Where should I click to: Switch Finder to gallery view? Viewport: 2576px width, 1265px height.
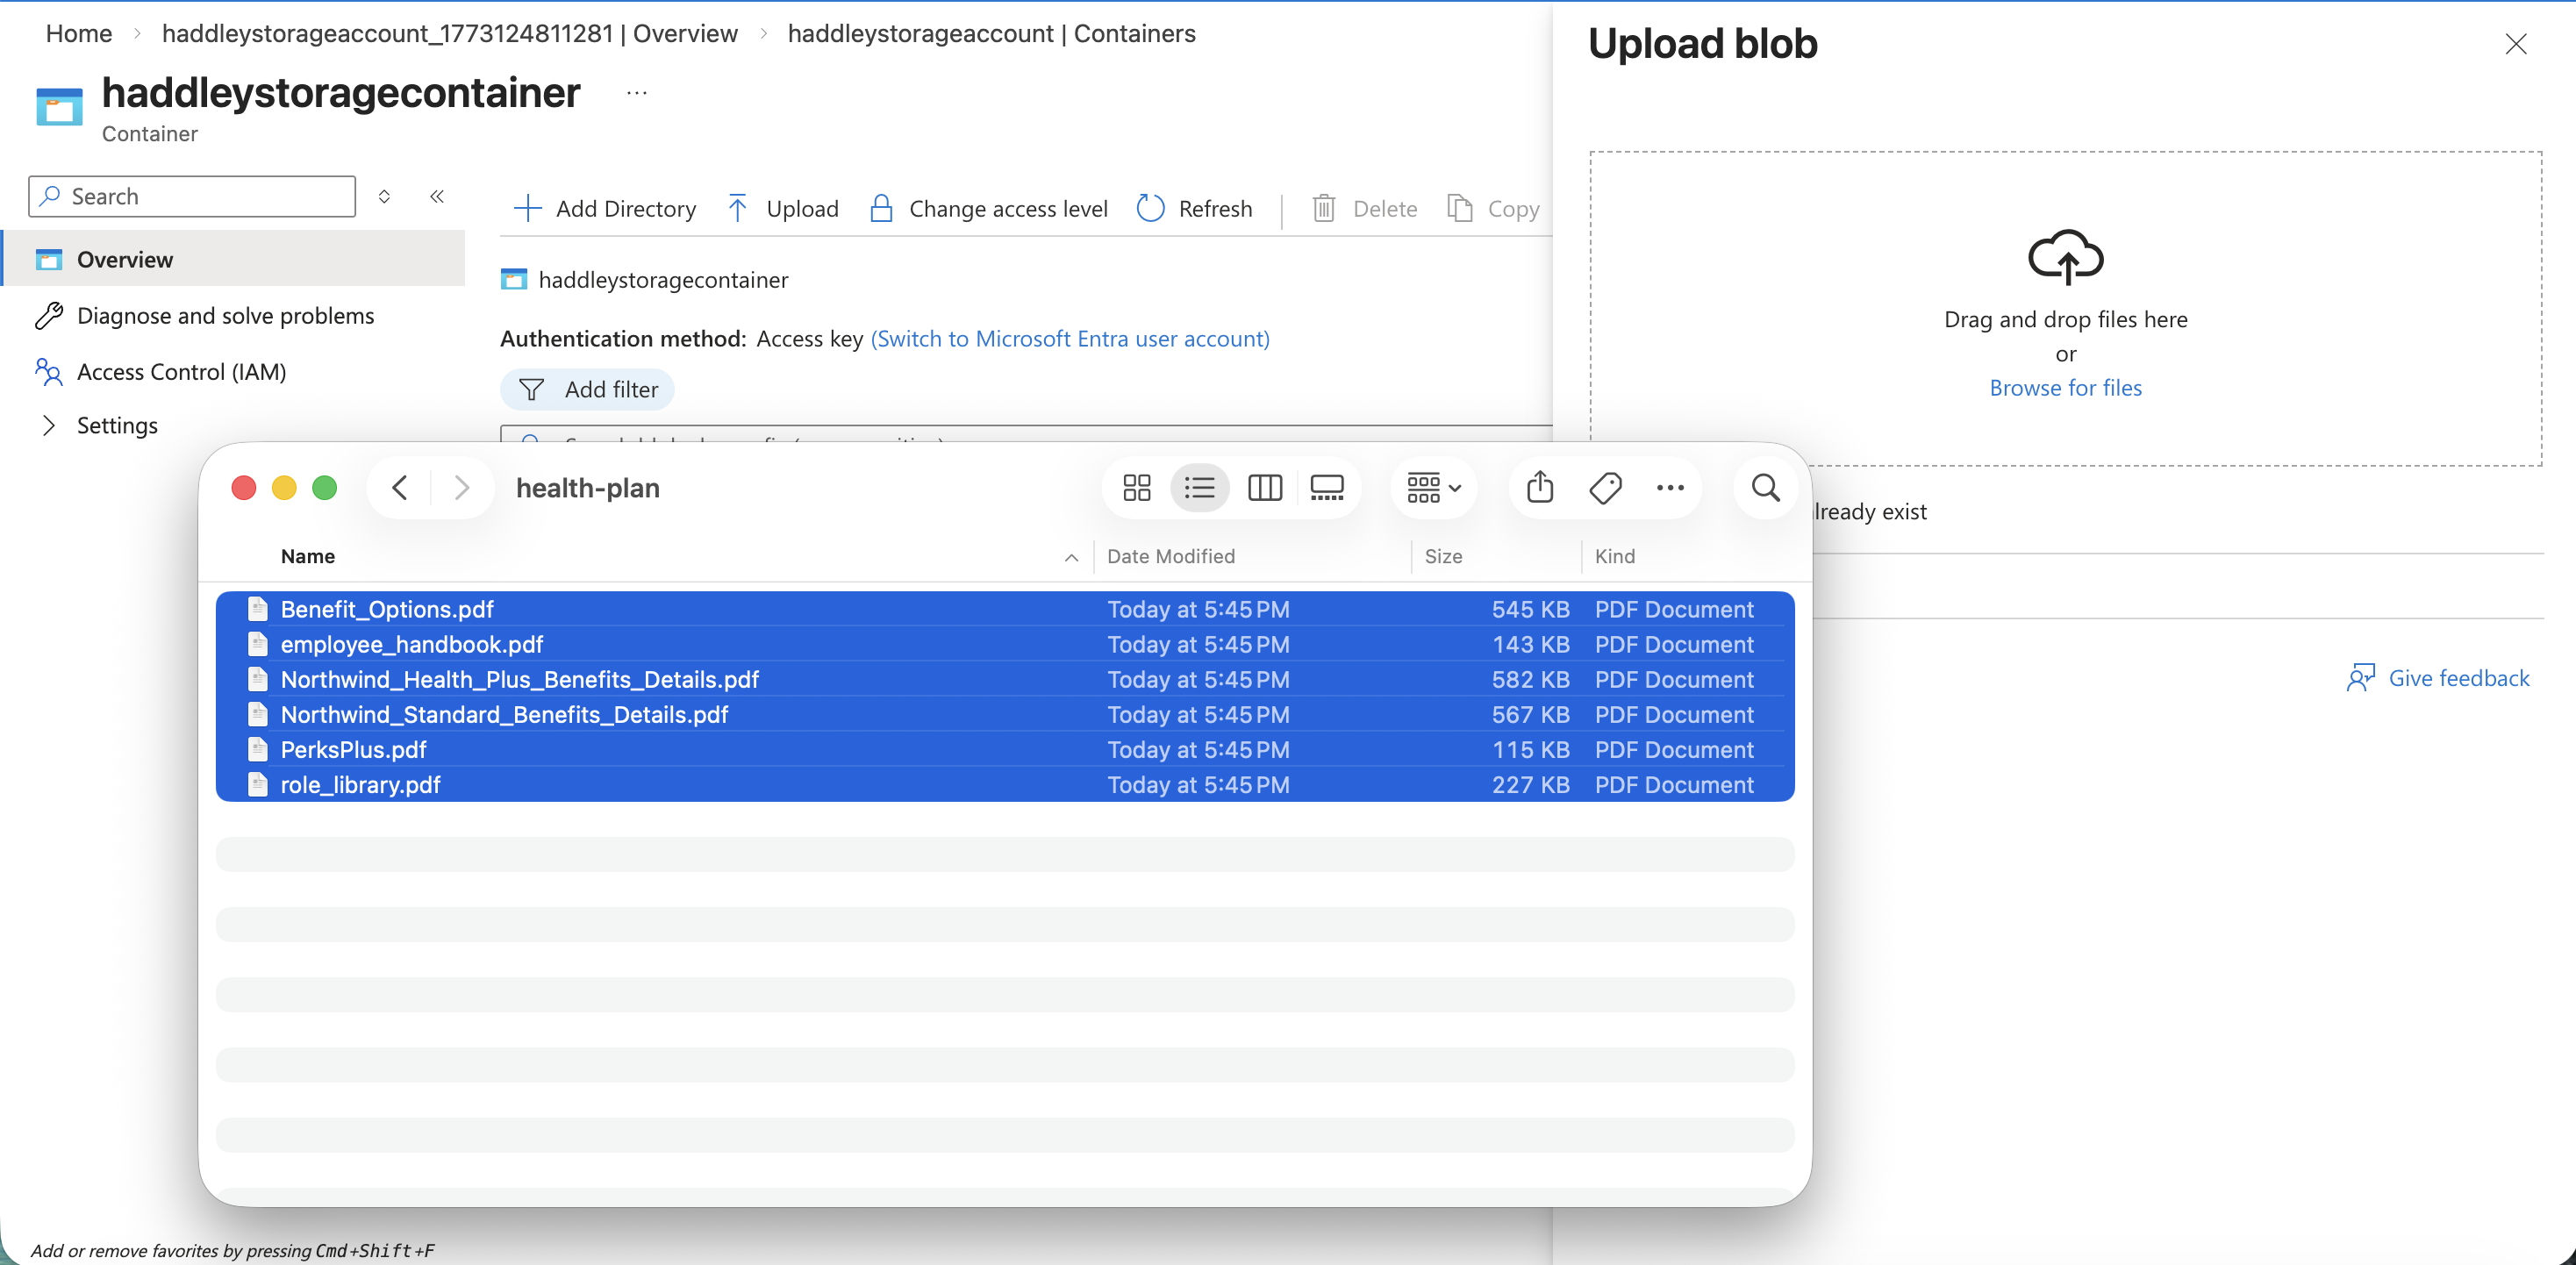tap(1326, 488)
